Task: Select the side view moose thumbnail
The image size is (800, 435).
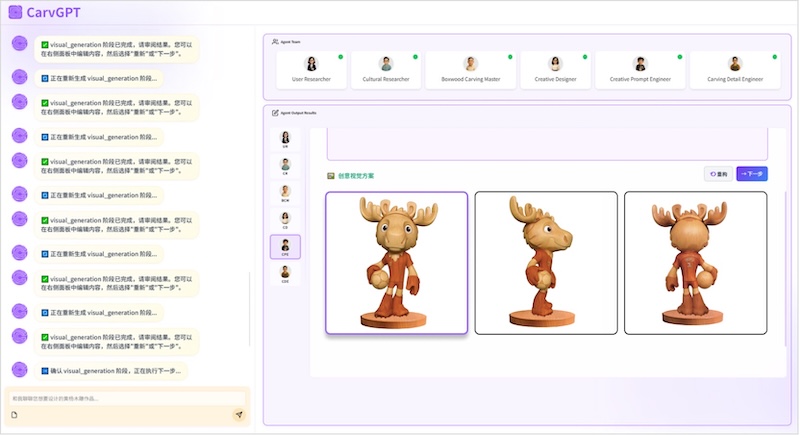Action: point(546,263)
